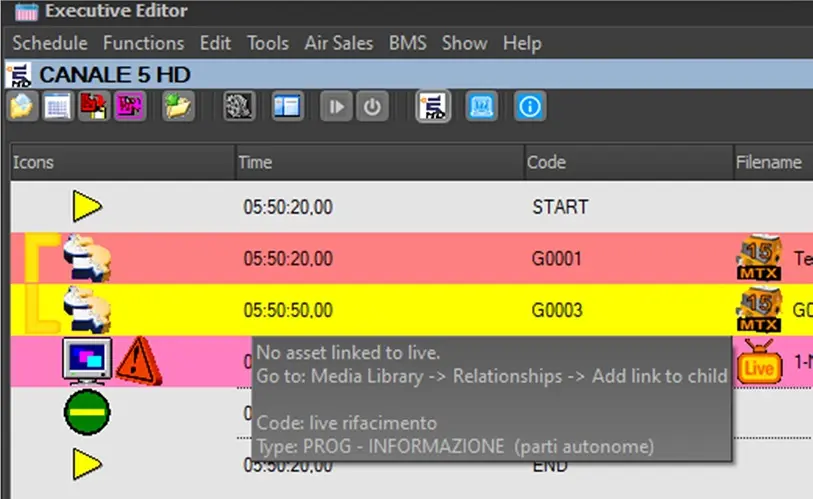The width and height of the screenshot is (813, 499).
Task: Click the green circle minus icon
Action: click(87, 411)
